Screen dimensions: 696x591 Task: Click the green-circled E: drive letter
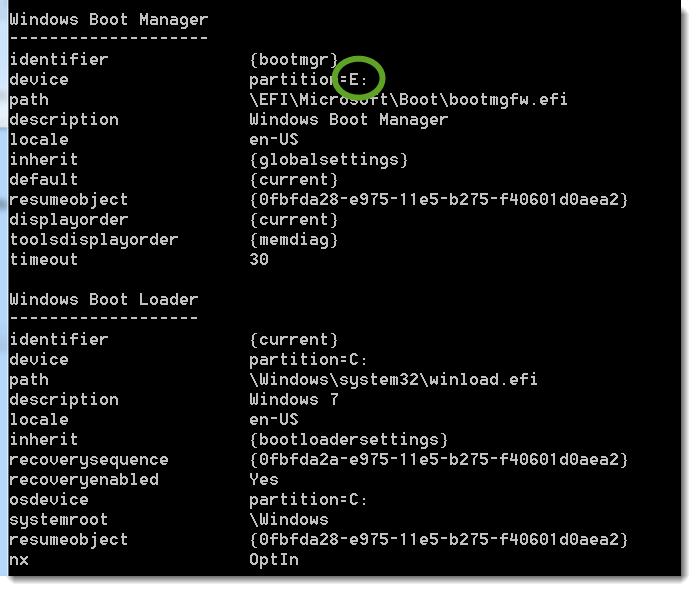(x=358, y=79)
